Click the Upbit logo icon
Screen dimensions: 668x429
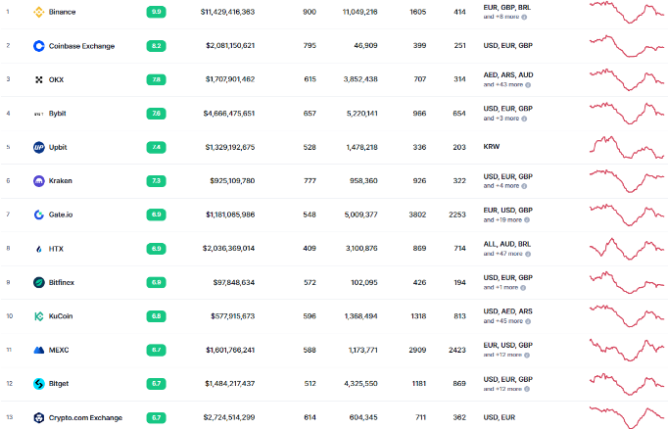click(39, 147)
